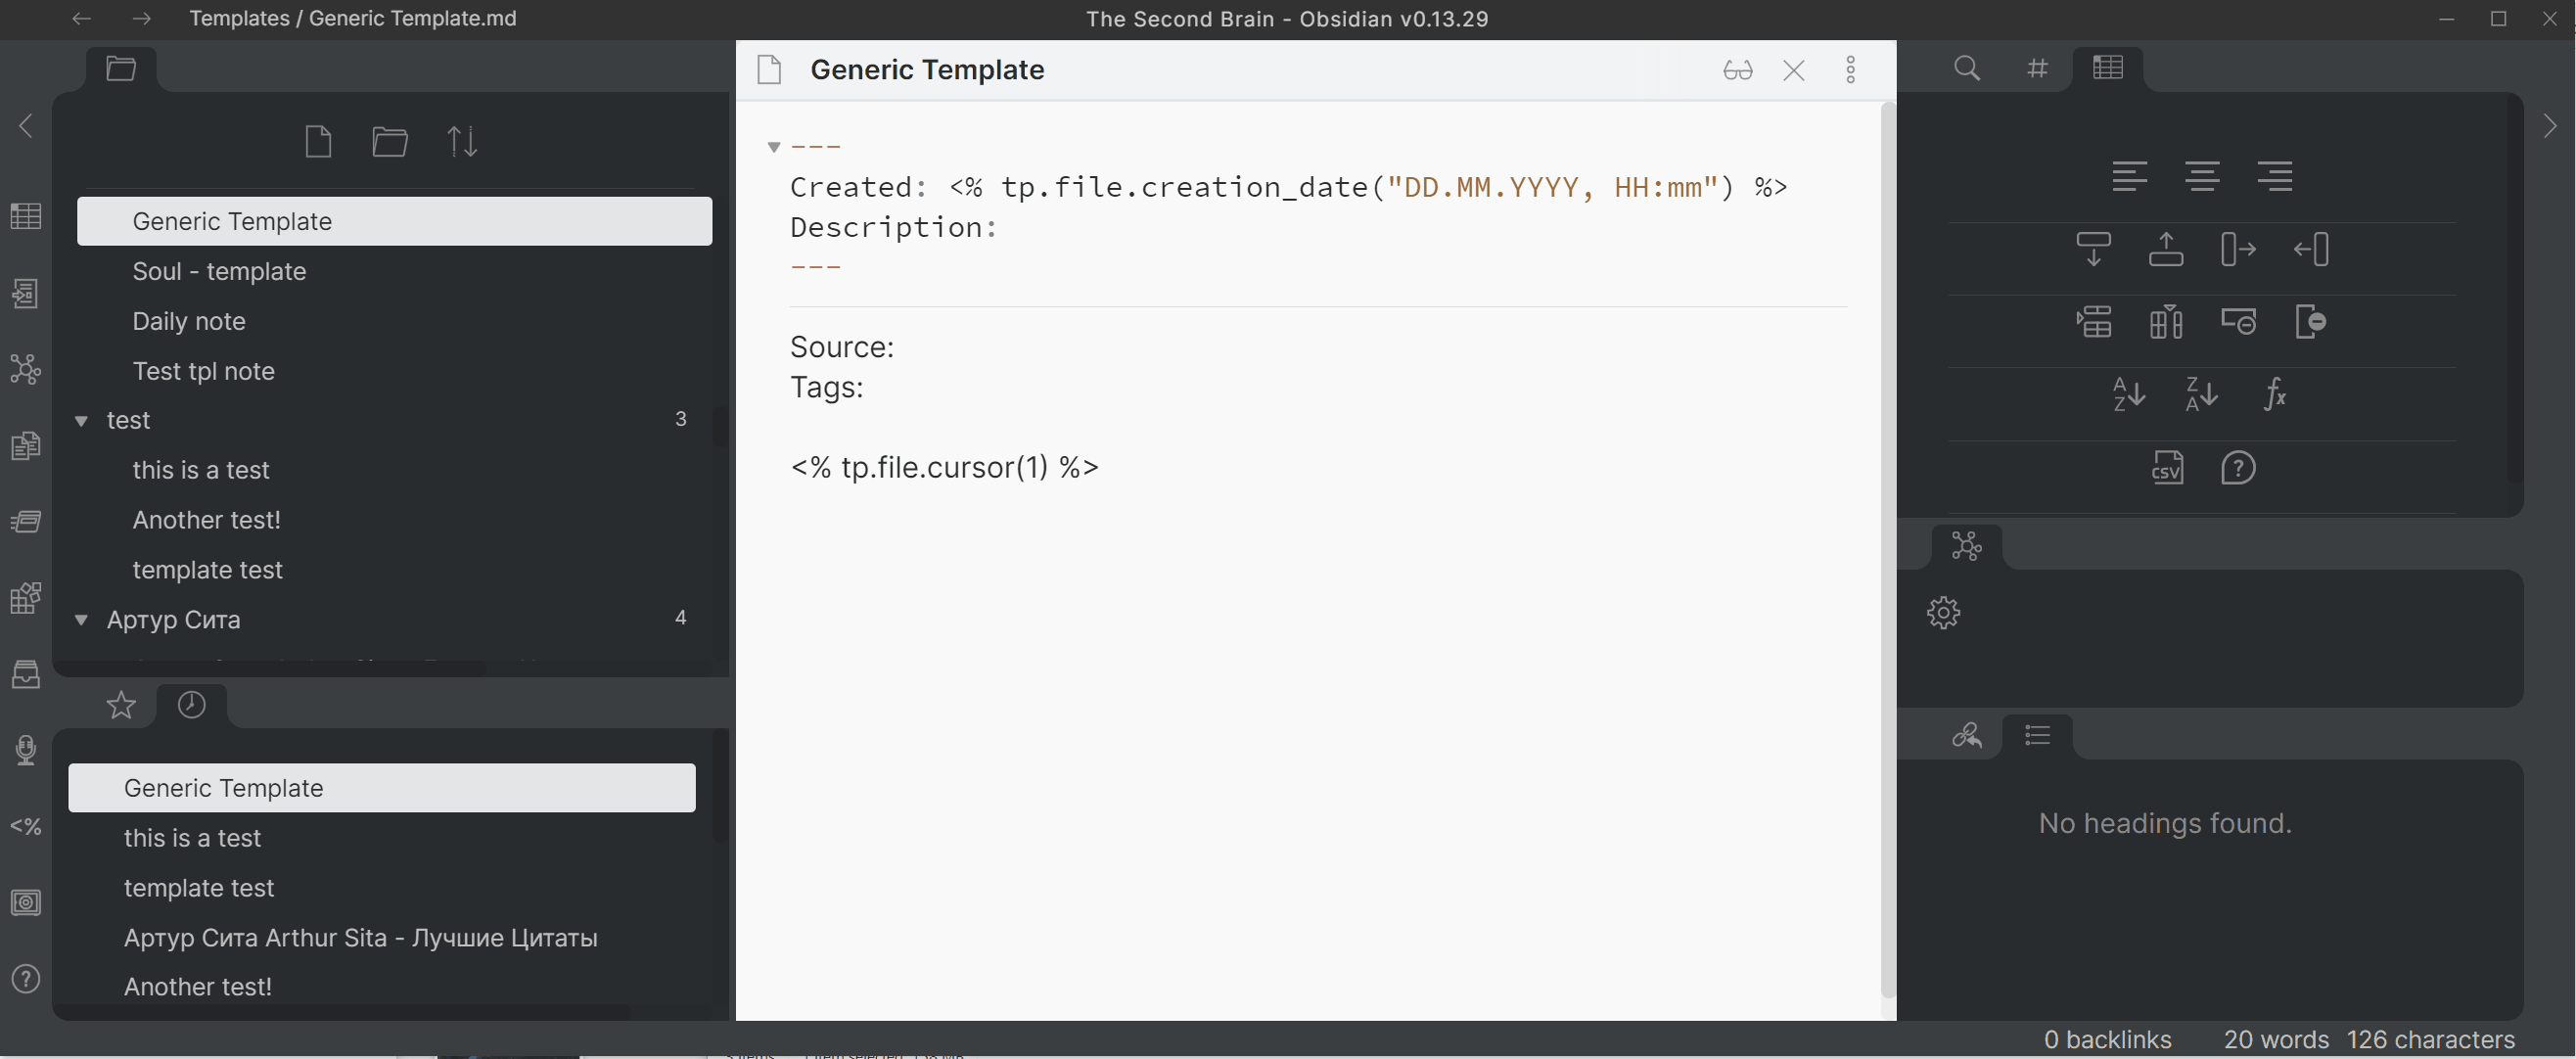Create a new note with the new-file icon
Image resolution: width=2576 pixels, height=1059 pixels.
coord(319,141)
